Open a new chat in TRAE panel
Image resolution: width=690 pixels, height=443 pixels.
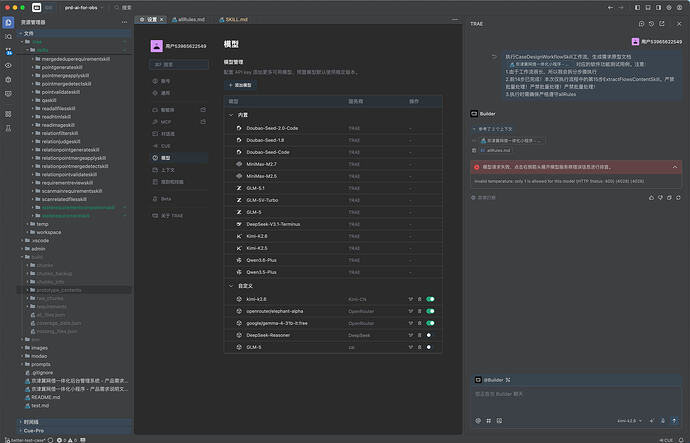641,24
